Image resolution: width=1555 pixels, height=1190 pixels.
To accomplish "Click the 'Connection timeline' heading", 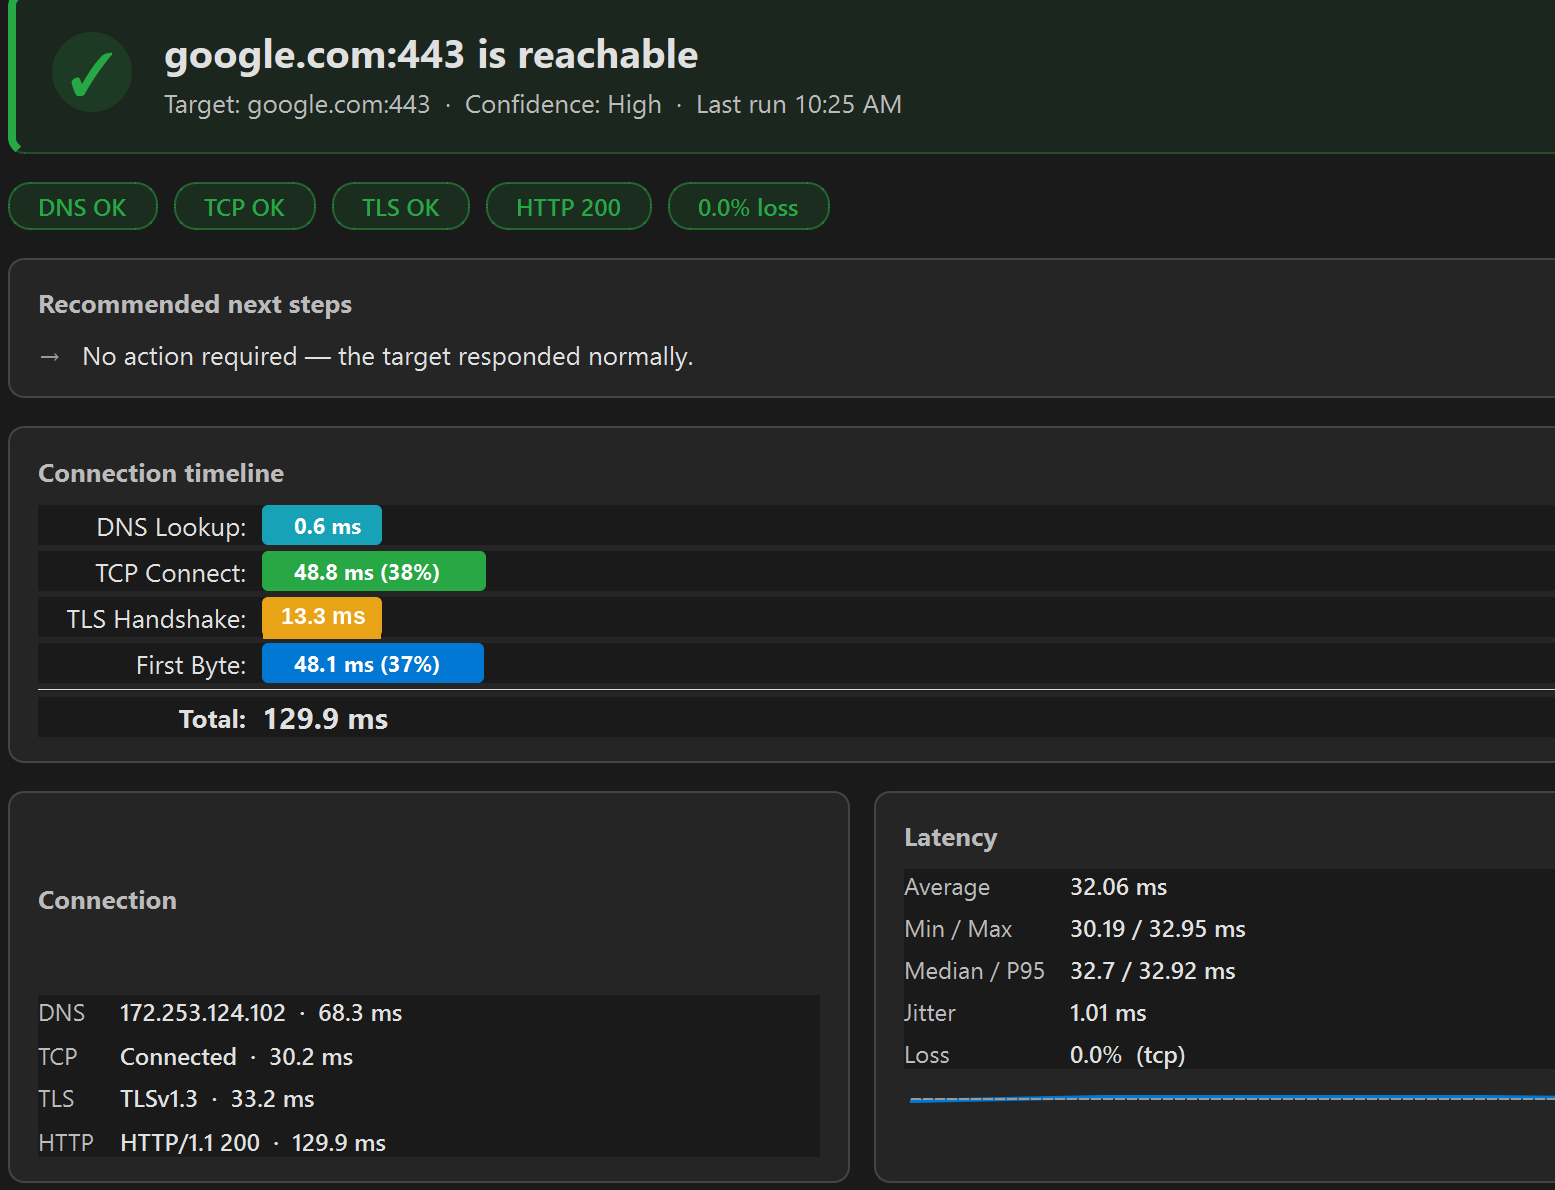I will 161,473.
